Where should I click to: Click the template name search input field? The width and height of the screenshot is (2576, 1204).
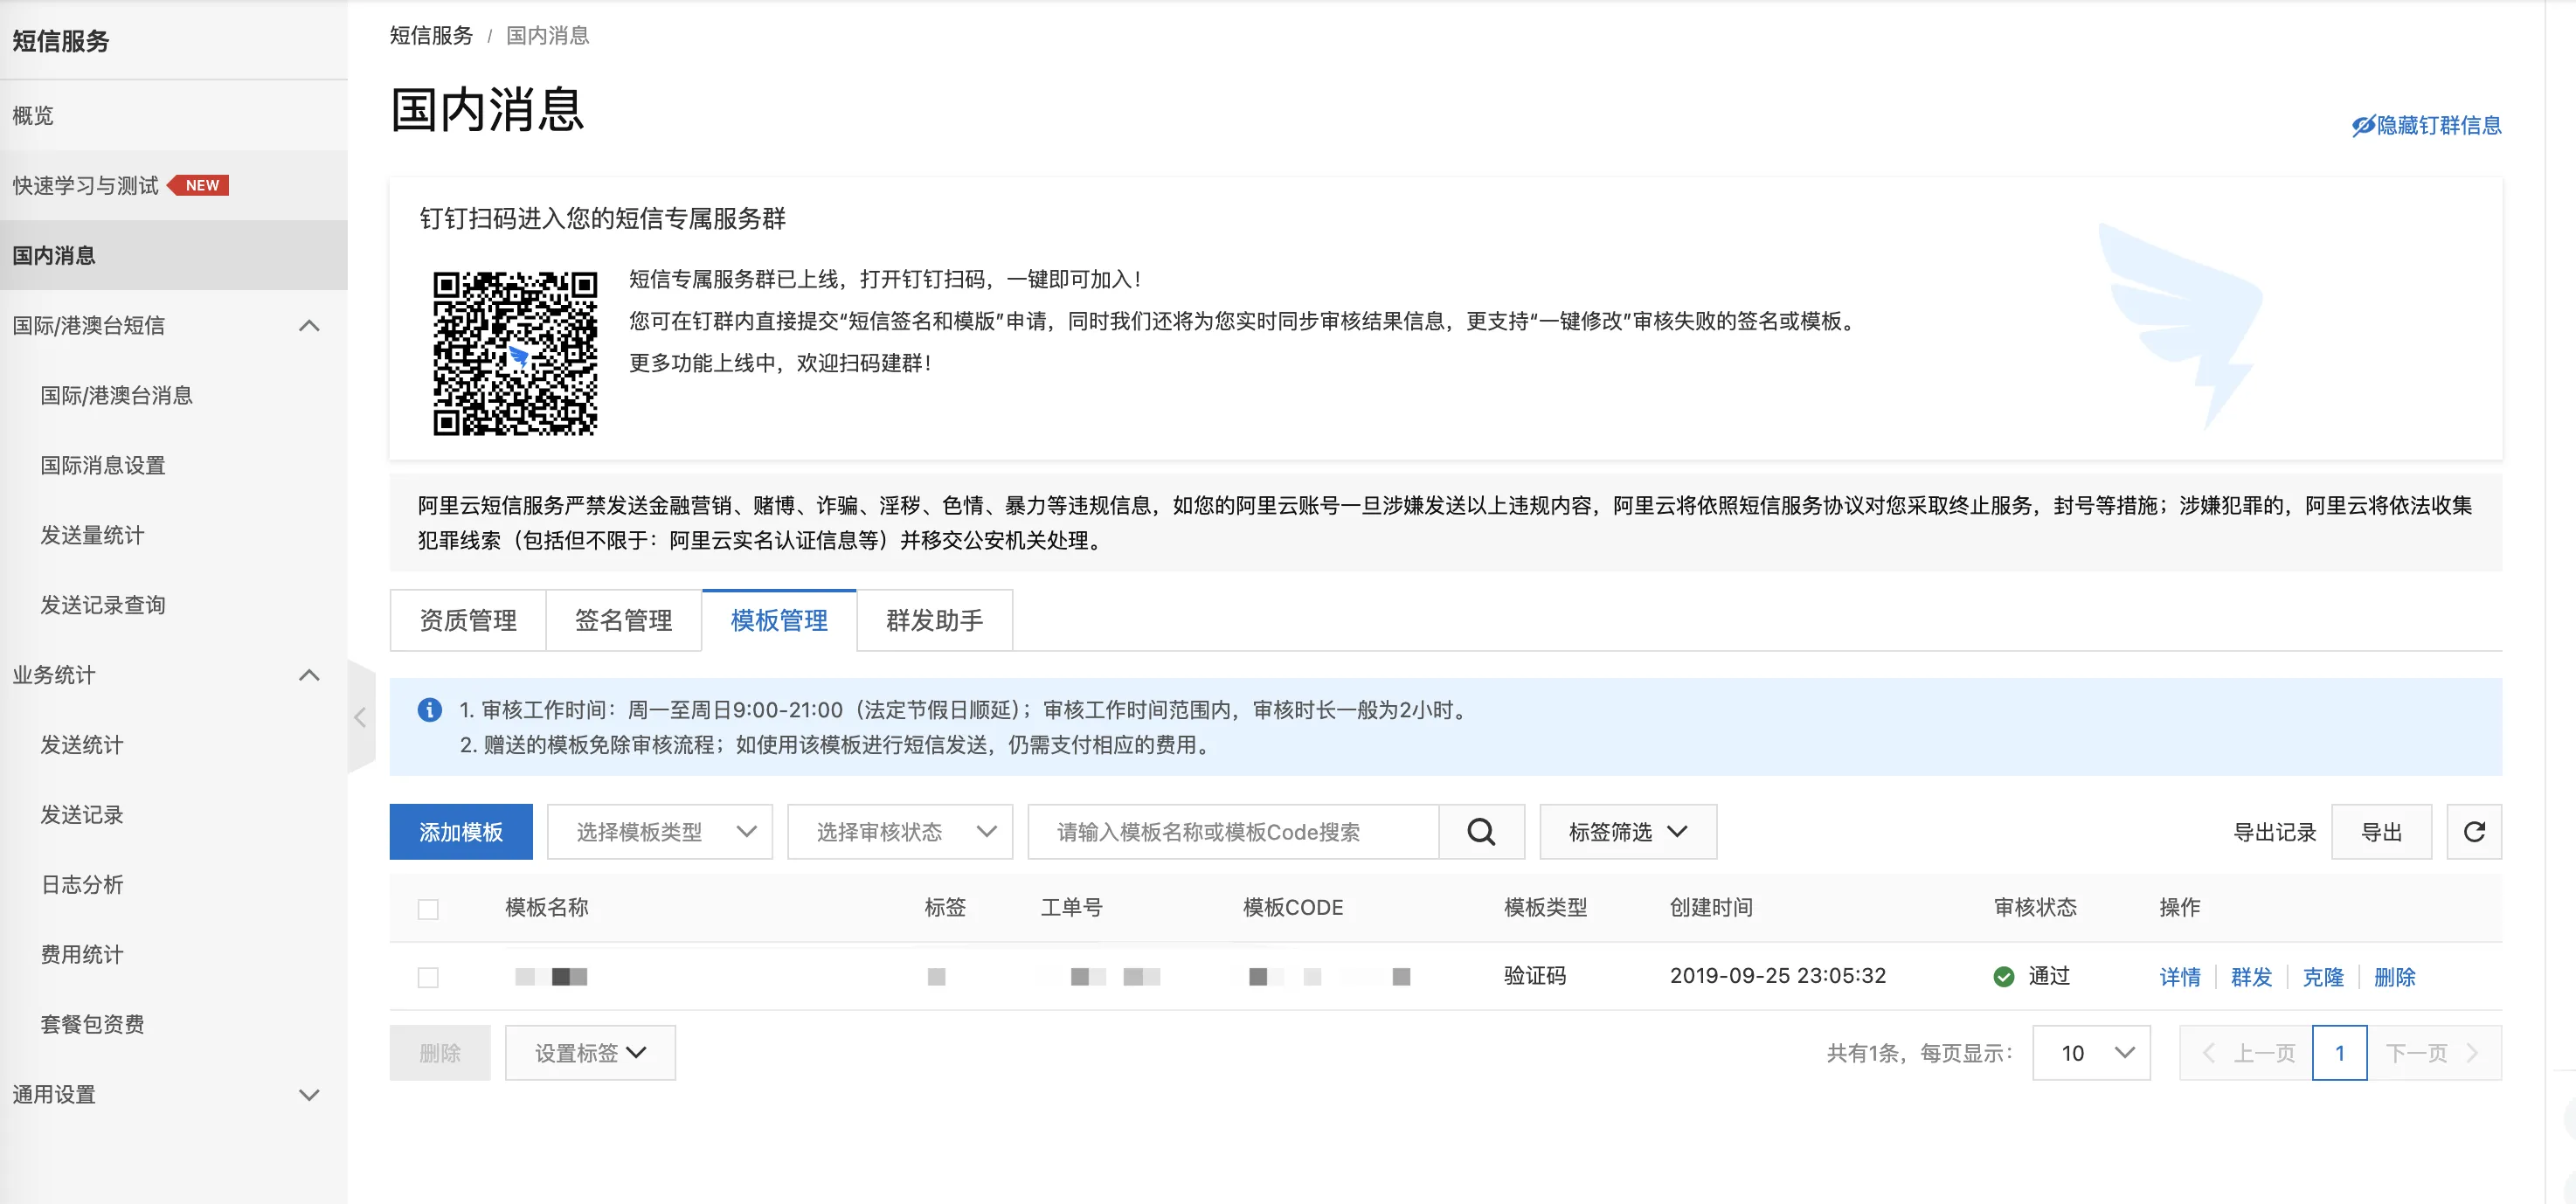(1232, 832)
